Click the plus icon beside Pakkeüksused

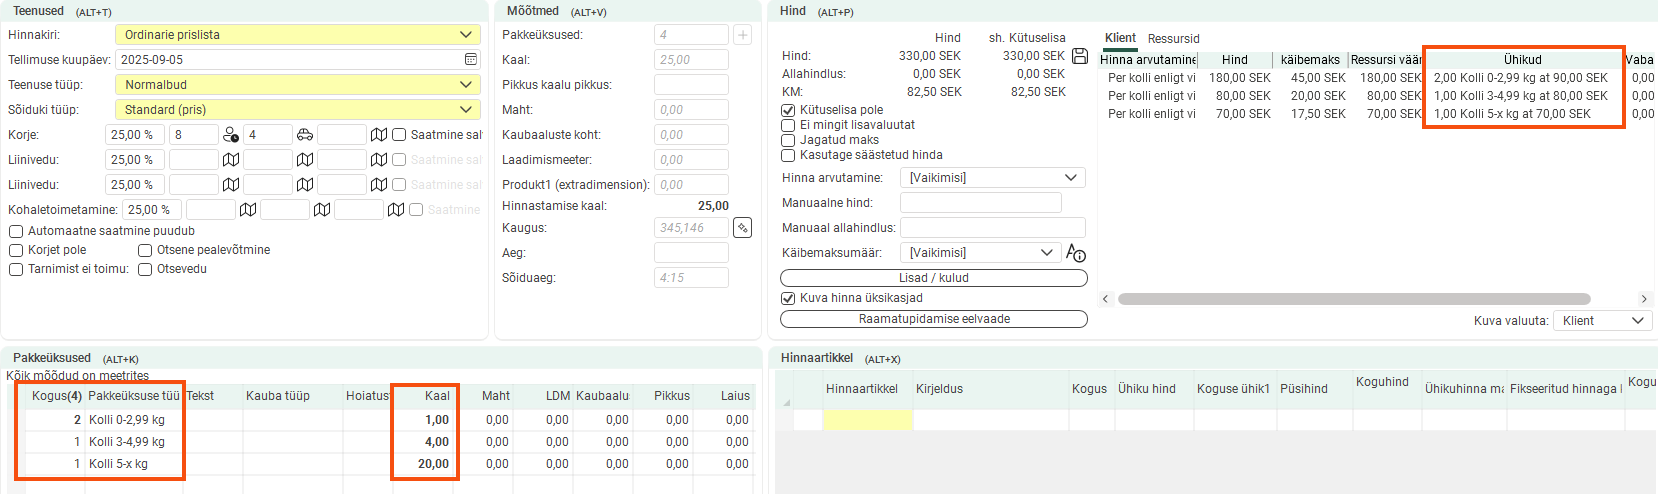[x=742, y=35]
